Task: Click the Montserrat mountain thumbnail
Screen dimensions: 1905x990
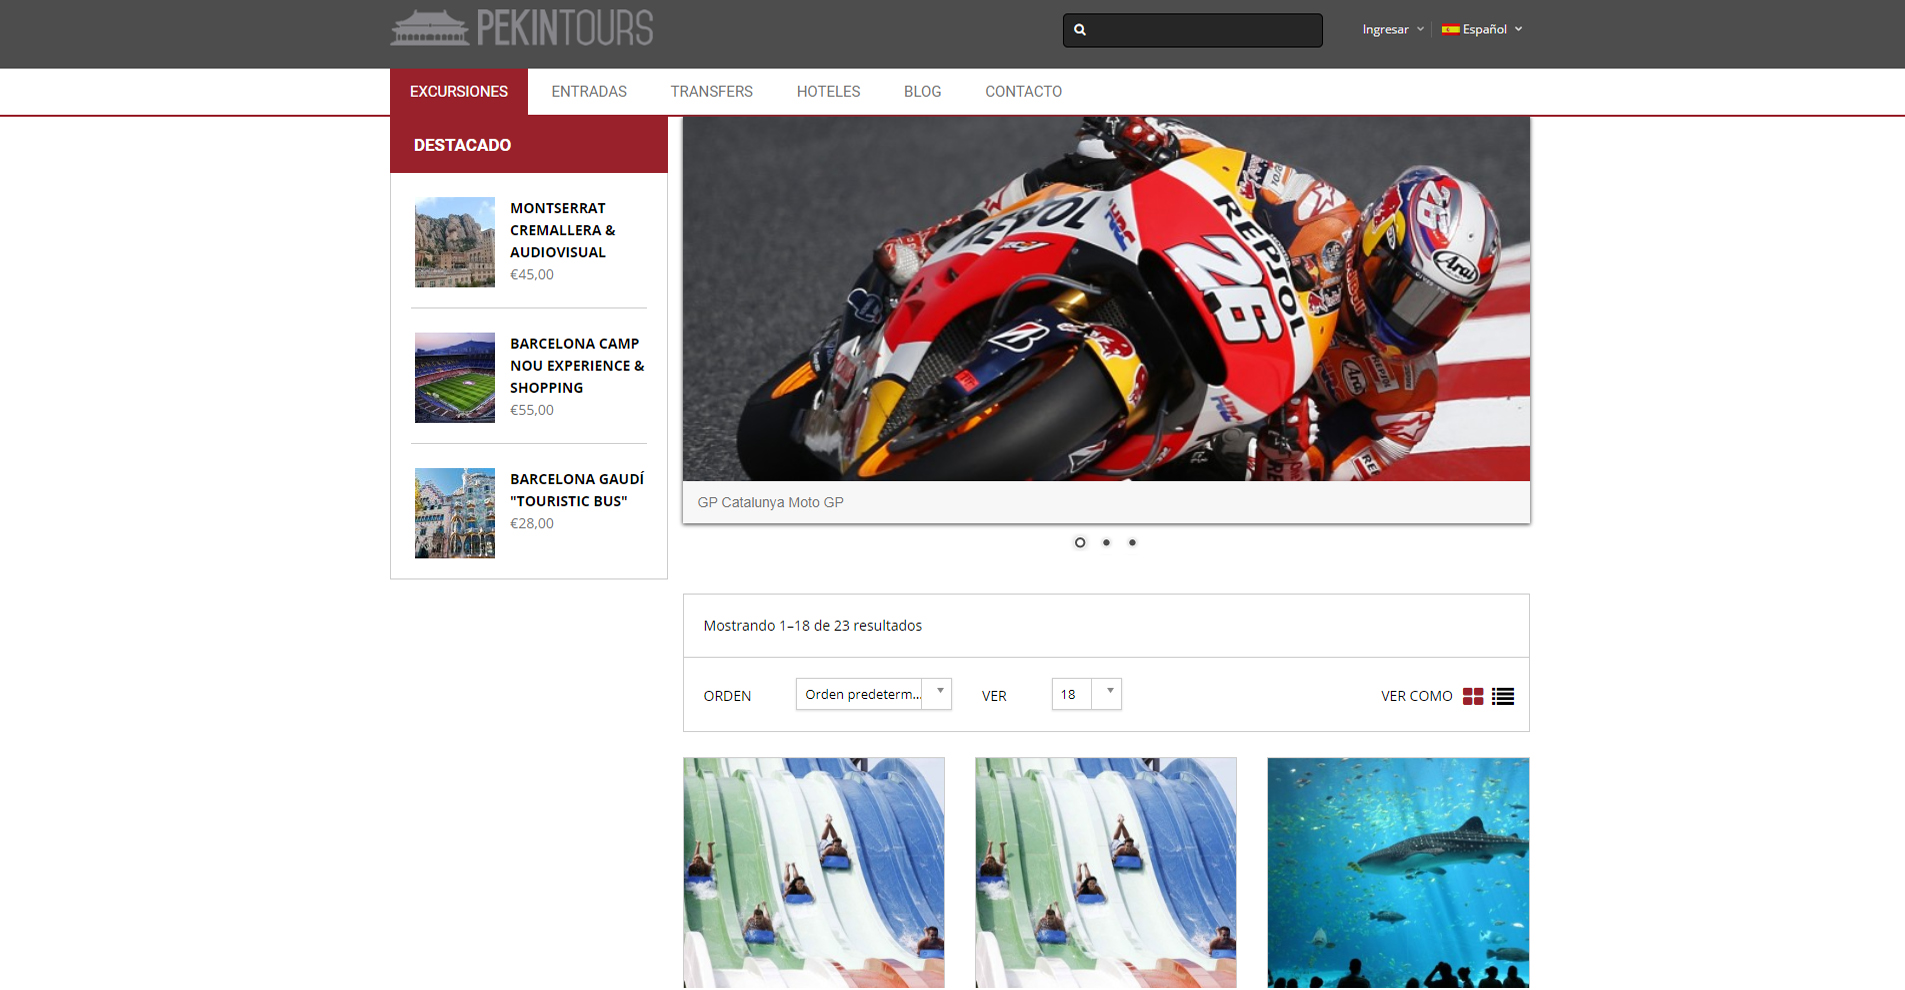Action: tap(455, 242)
